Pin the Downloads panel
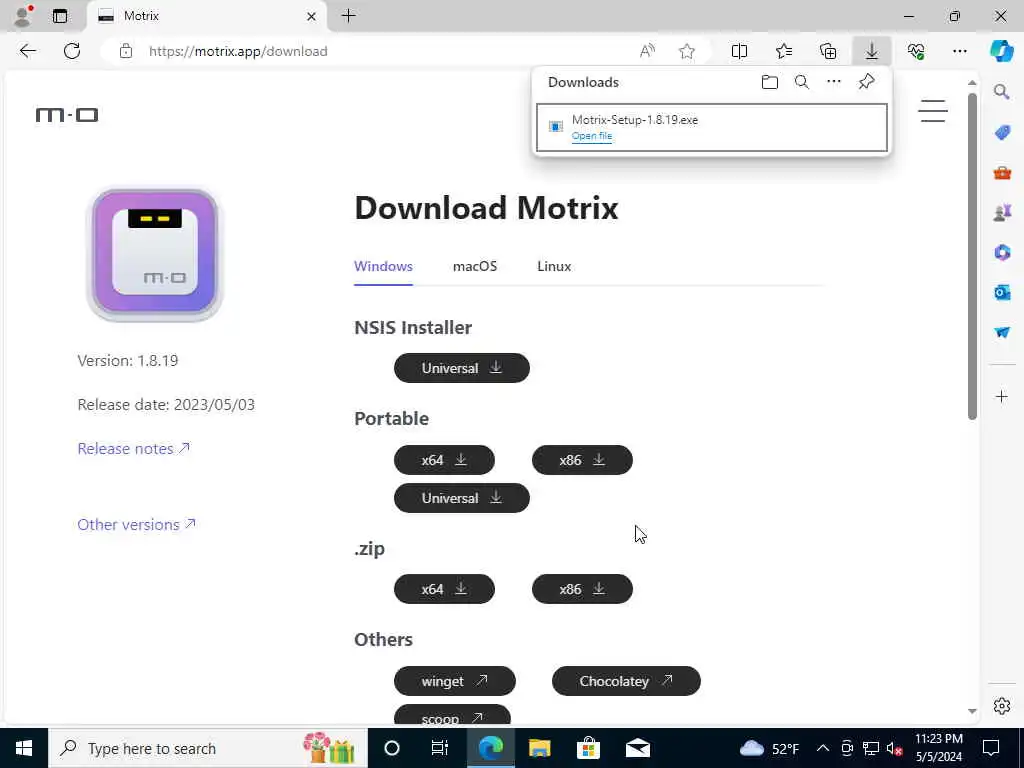The height and width of the screenshot is (768, 1024). pos(867,82)
